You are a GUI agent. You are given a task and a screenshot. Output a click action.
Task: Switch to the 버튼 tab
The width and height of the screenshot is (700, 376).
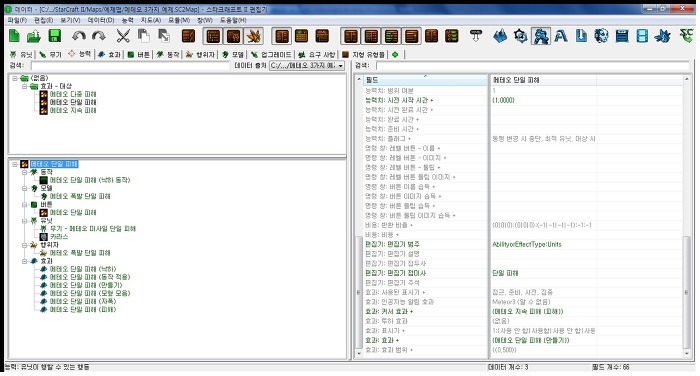click(x=138, y=54)
